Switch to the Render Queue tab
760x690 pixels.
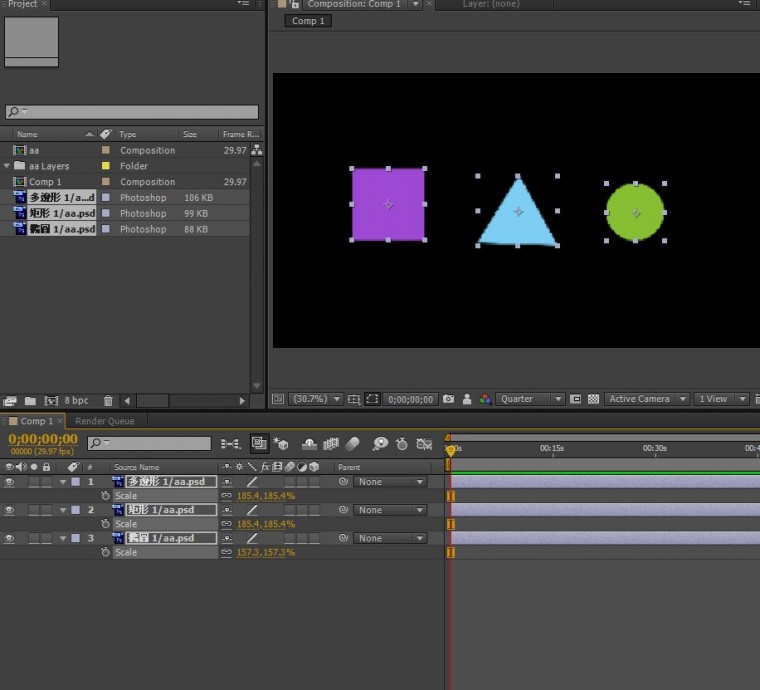coord(106,421)
